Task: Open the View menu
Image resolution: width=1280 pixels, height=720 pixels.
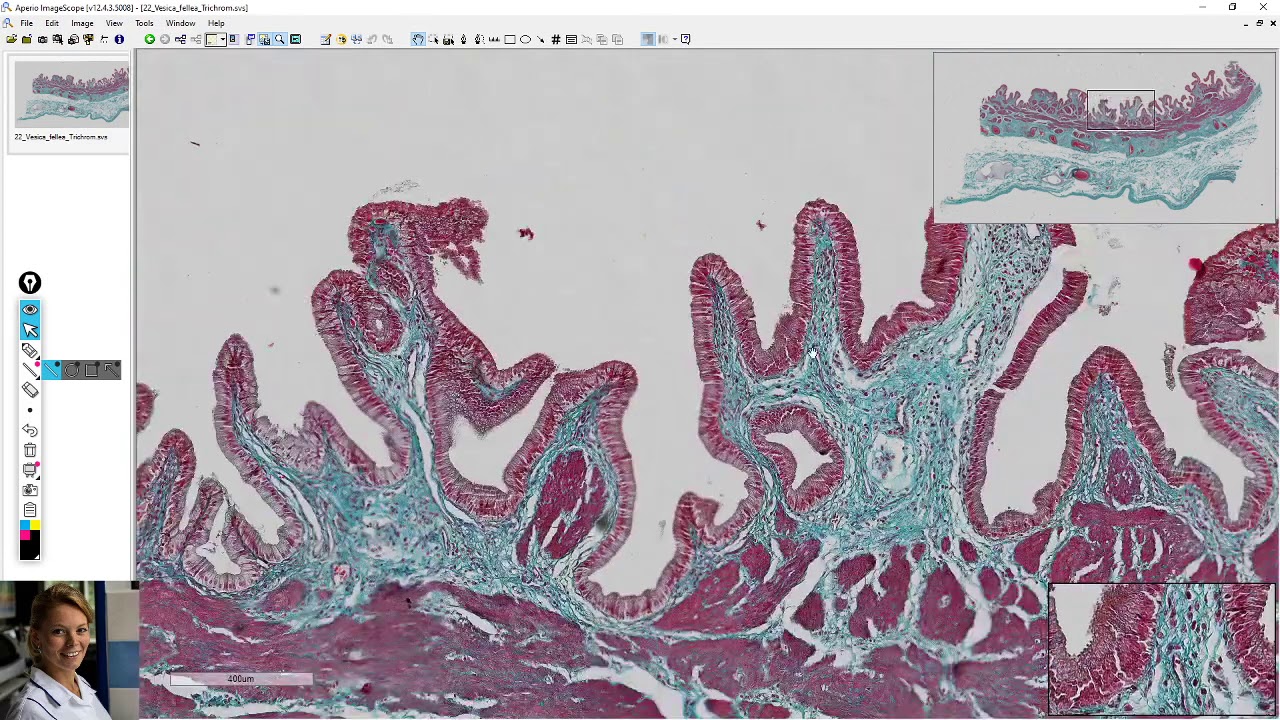Action: click(x=114, y=23)
